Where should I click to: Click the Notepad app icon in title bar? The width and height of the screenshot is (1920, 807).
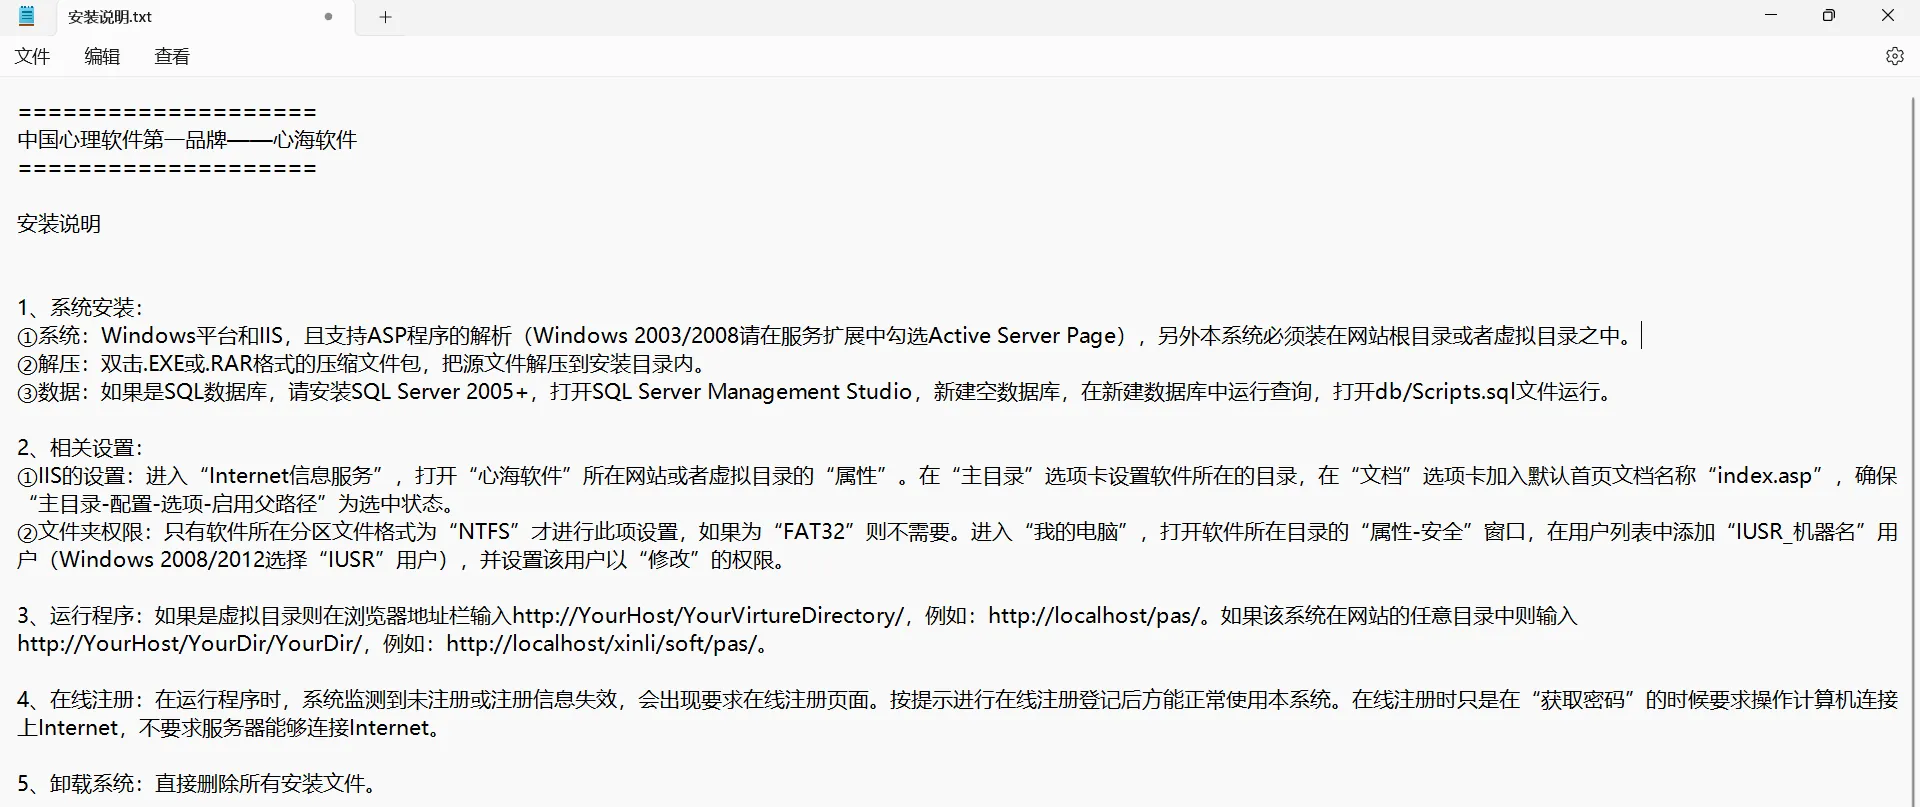point(27,16)
